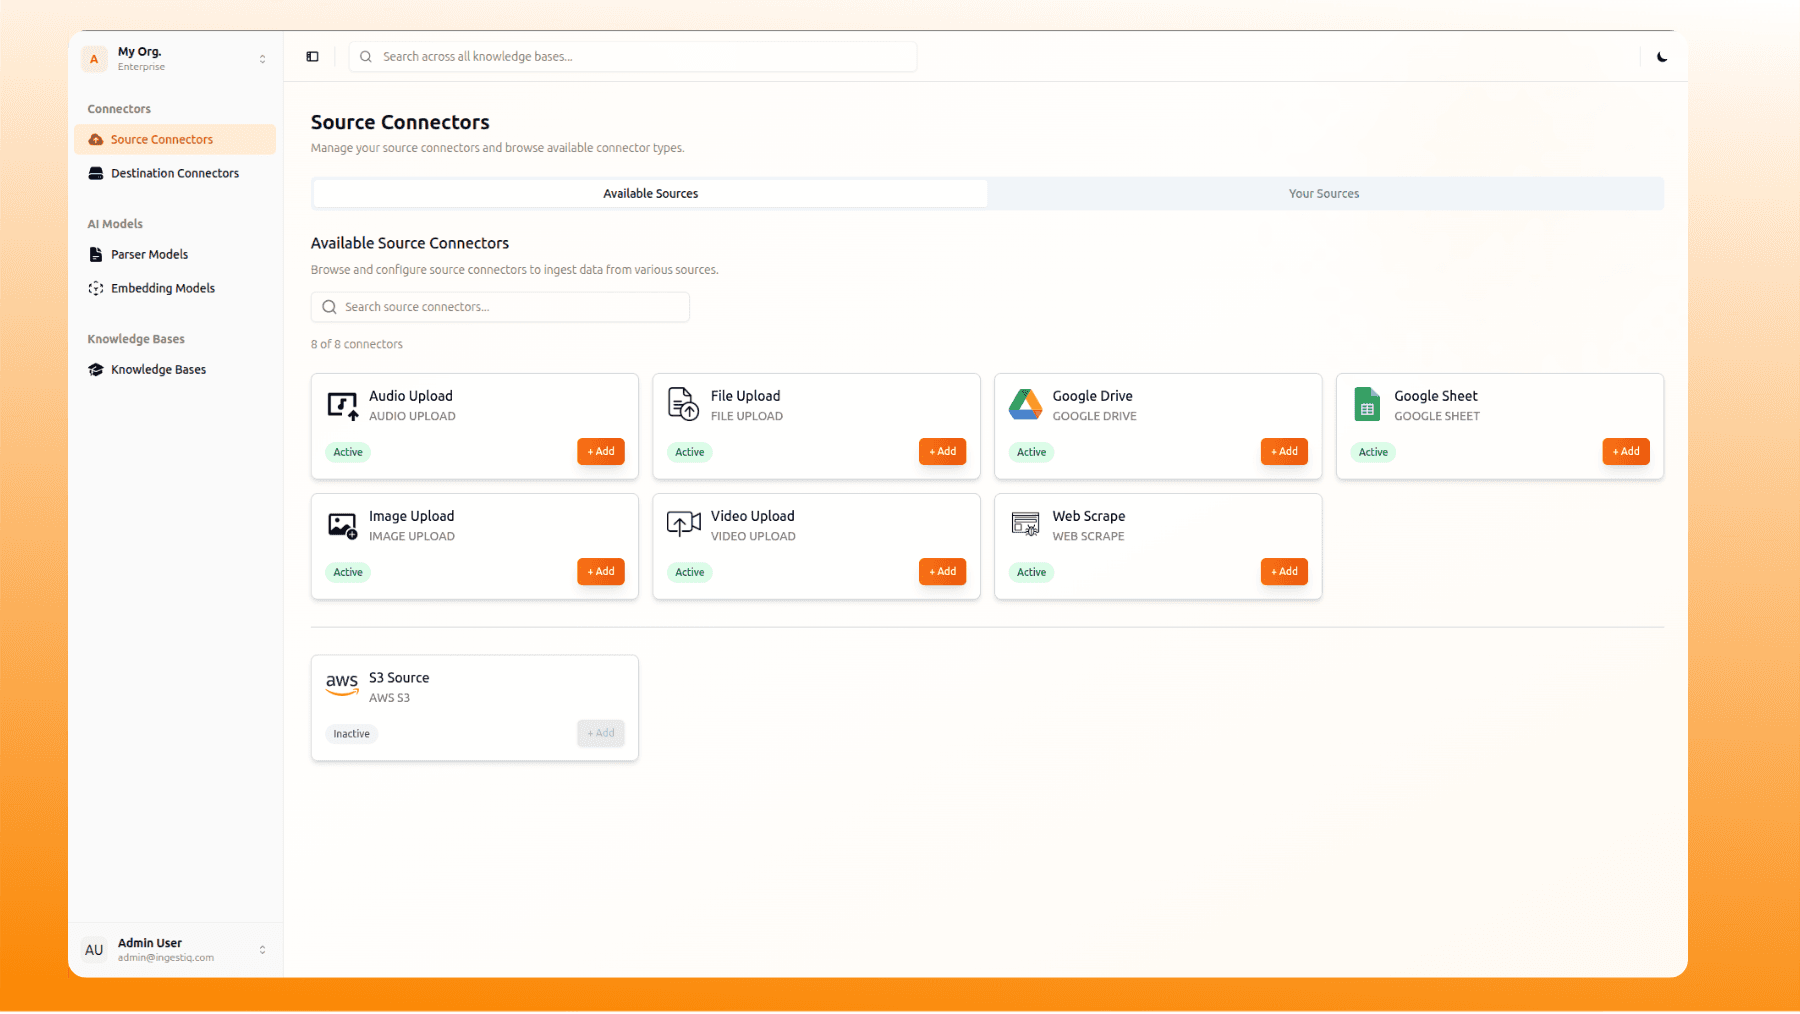Click the Video Upload connector icon
Viewport: 1800px width, 1014px height.
tap(684, 524)
